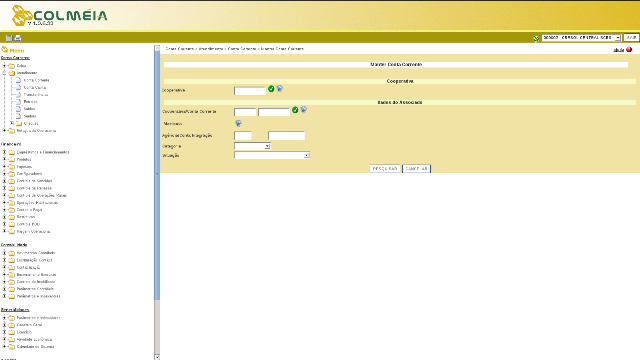
Task: Open Conta Corrente item in the tree
Action: [36, 80]
